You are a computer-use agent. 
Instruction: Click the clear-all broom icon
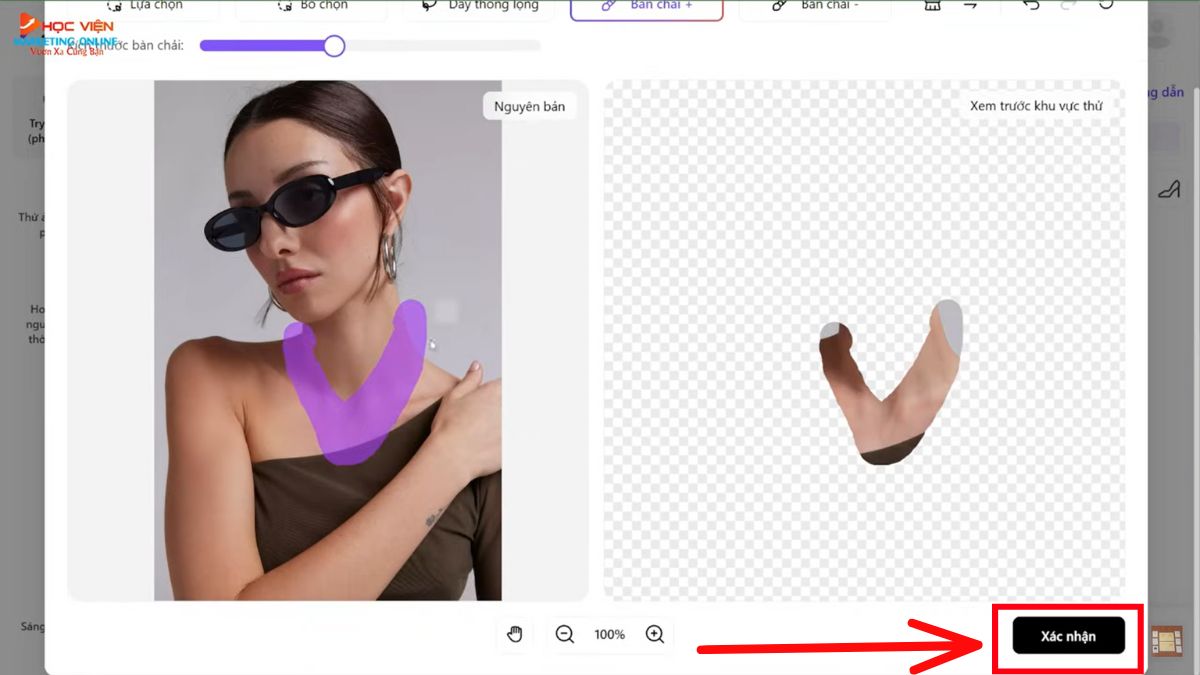[933, 6]
